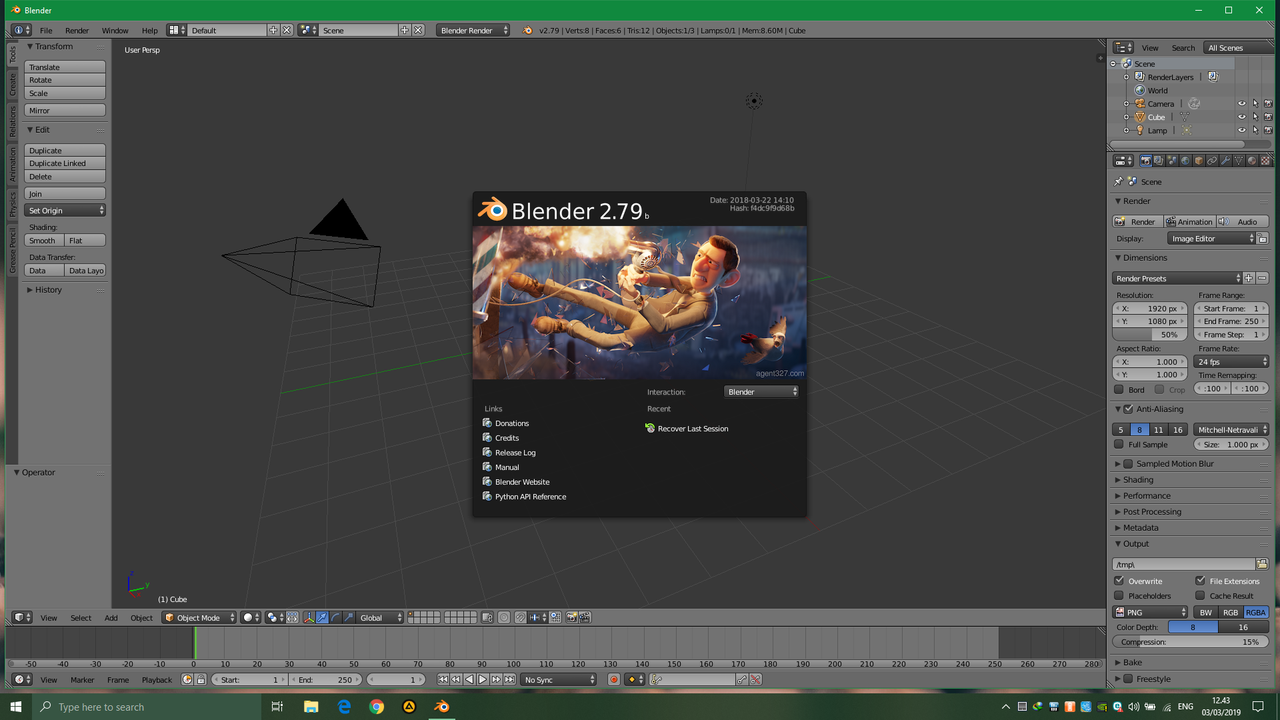Click the OpenGL render image camera icon
The height and width of the screenshot is (720, 1280).
point(572,618)
